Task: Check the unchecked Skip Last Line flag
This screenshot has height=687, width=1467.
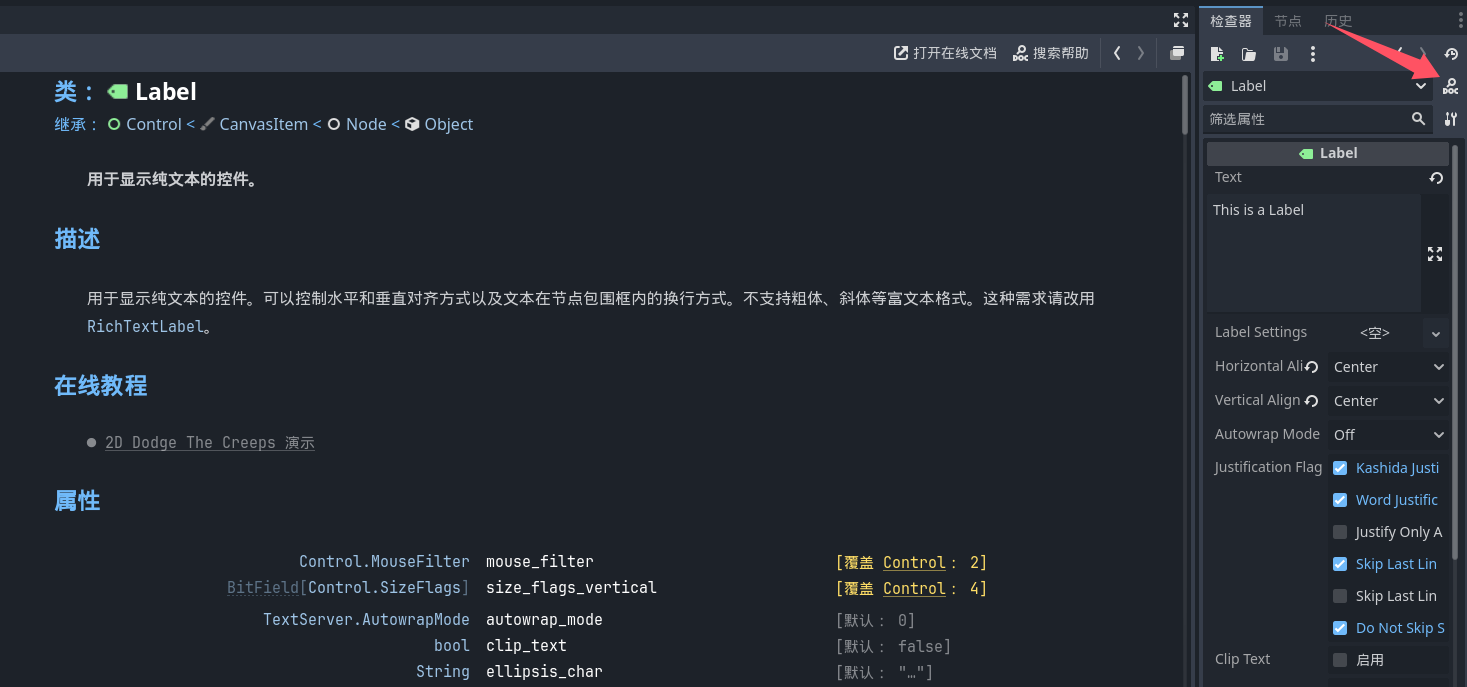Action: pos(1340,596)
